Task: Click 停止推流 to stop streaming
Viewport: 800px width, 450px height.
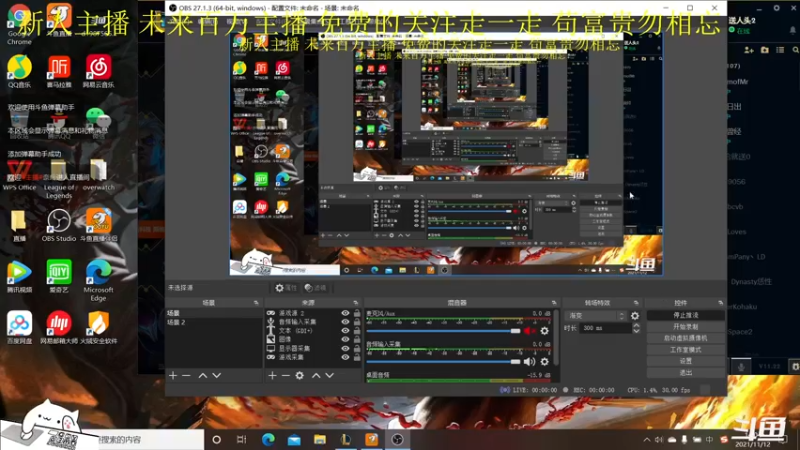Action: (686, 315)
